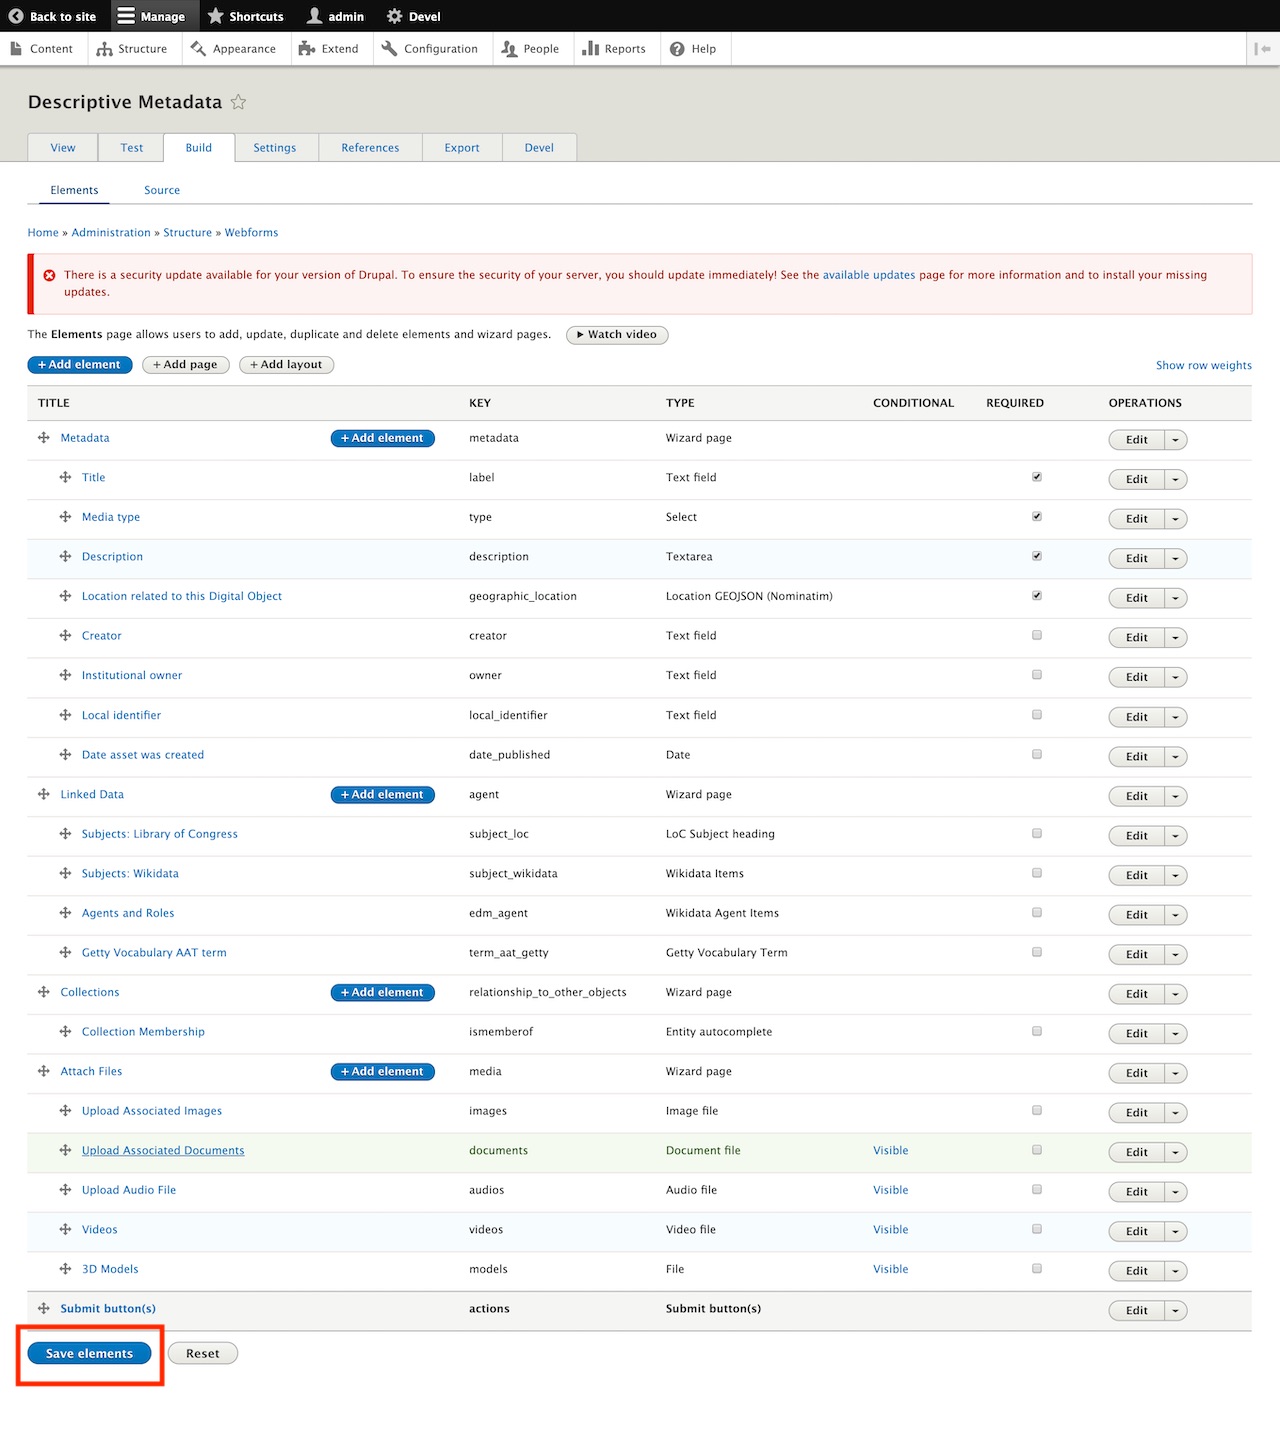Image resolution: width=1280 pixels, height=1444 pixels.
Task: Click the Save elements button
Action: tap(89, 1353)
